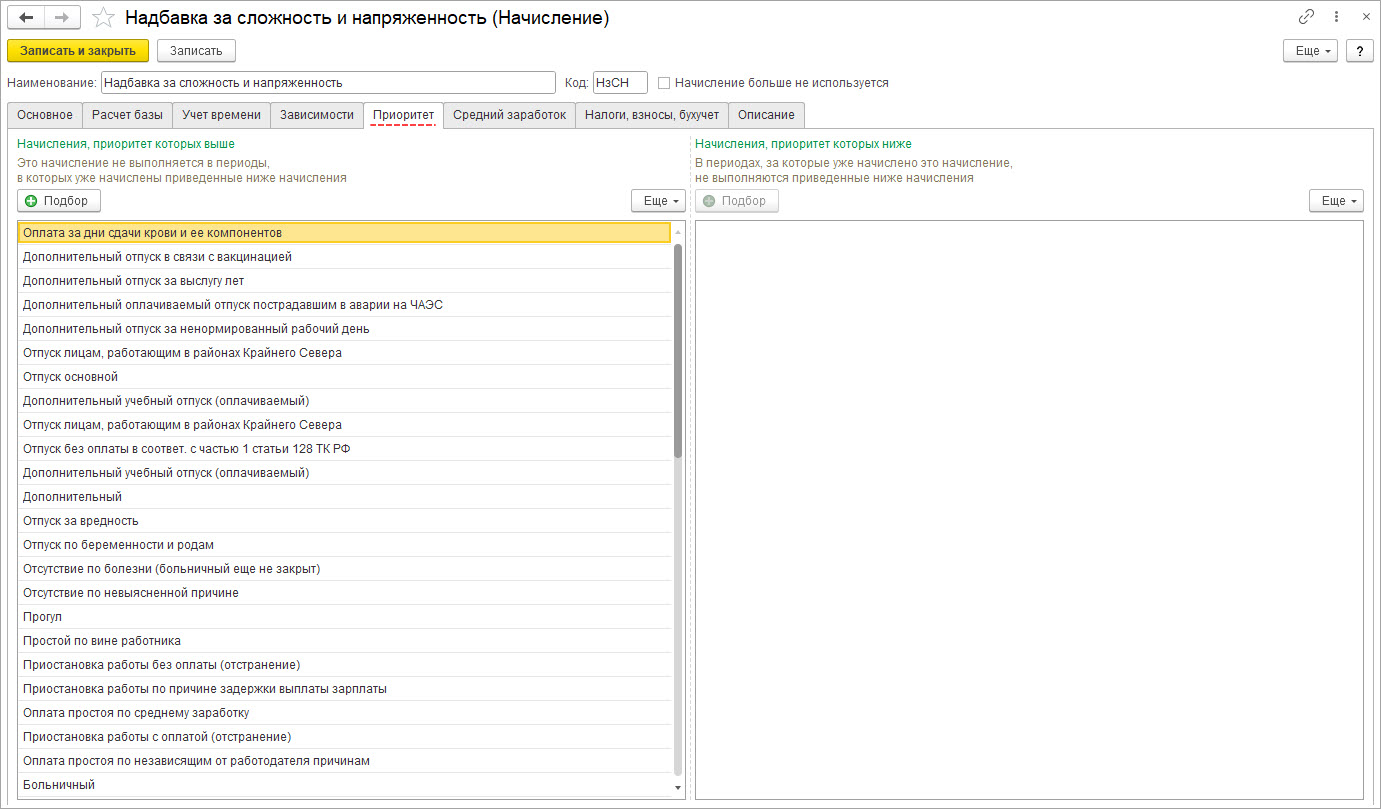Open the Учет времени tab
The height and width of the screenshot is (809, 1381).
pos(221,115)
